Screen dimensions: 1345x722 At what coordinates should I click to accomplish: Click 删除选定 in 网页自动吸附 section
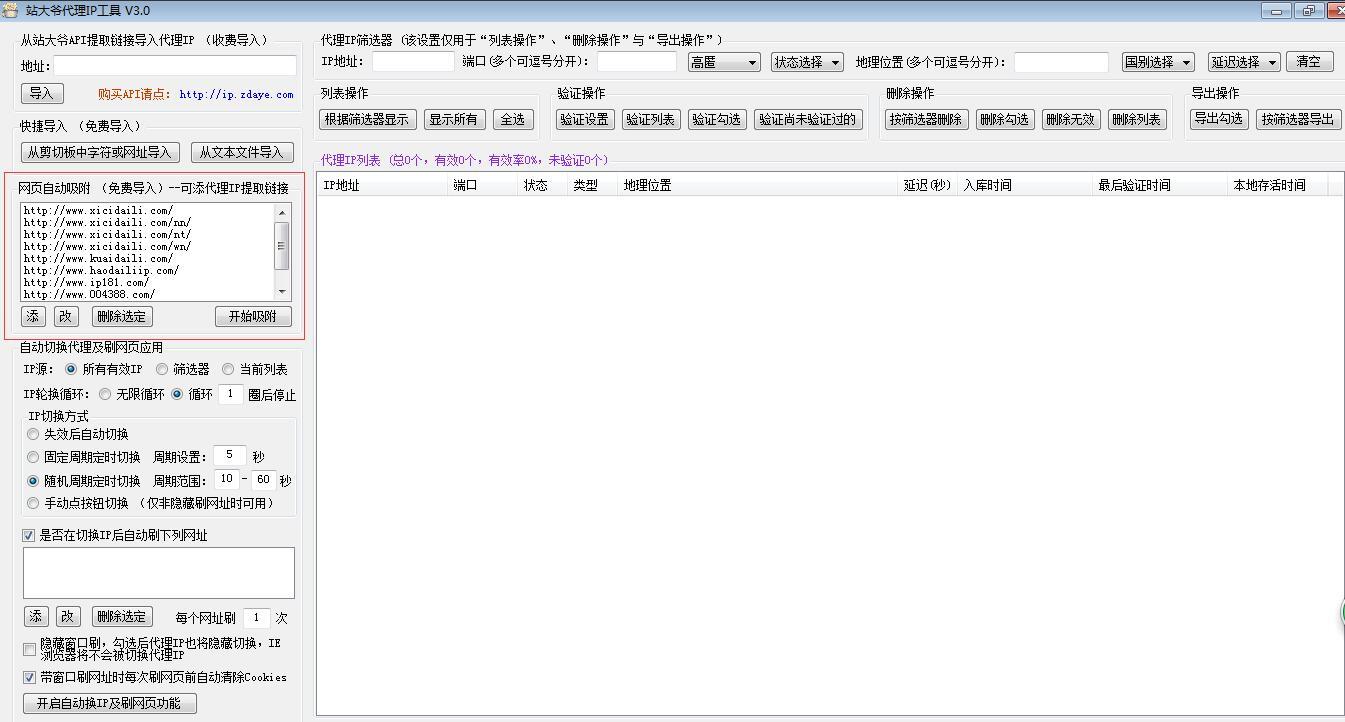(122, 316)
